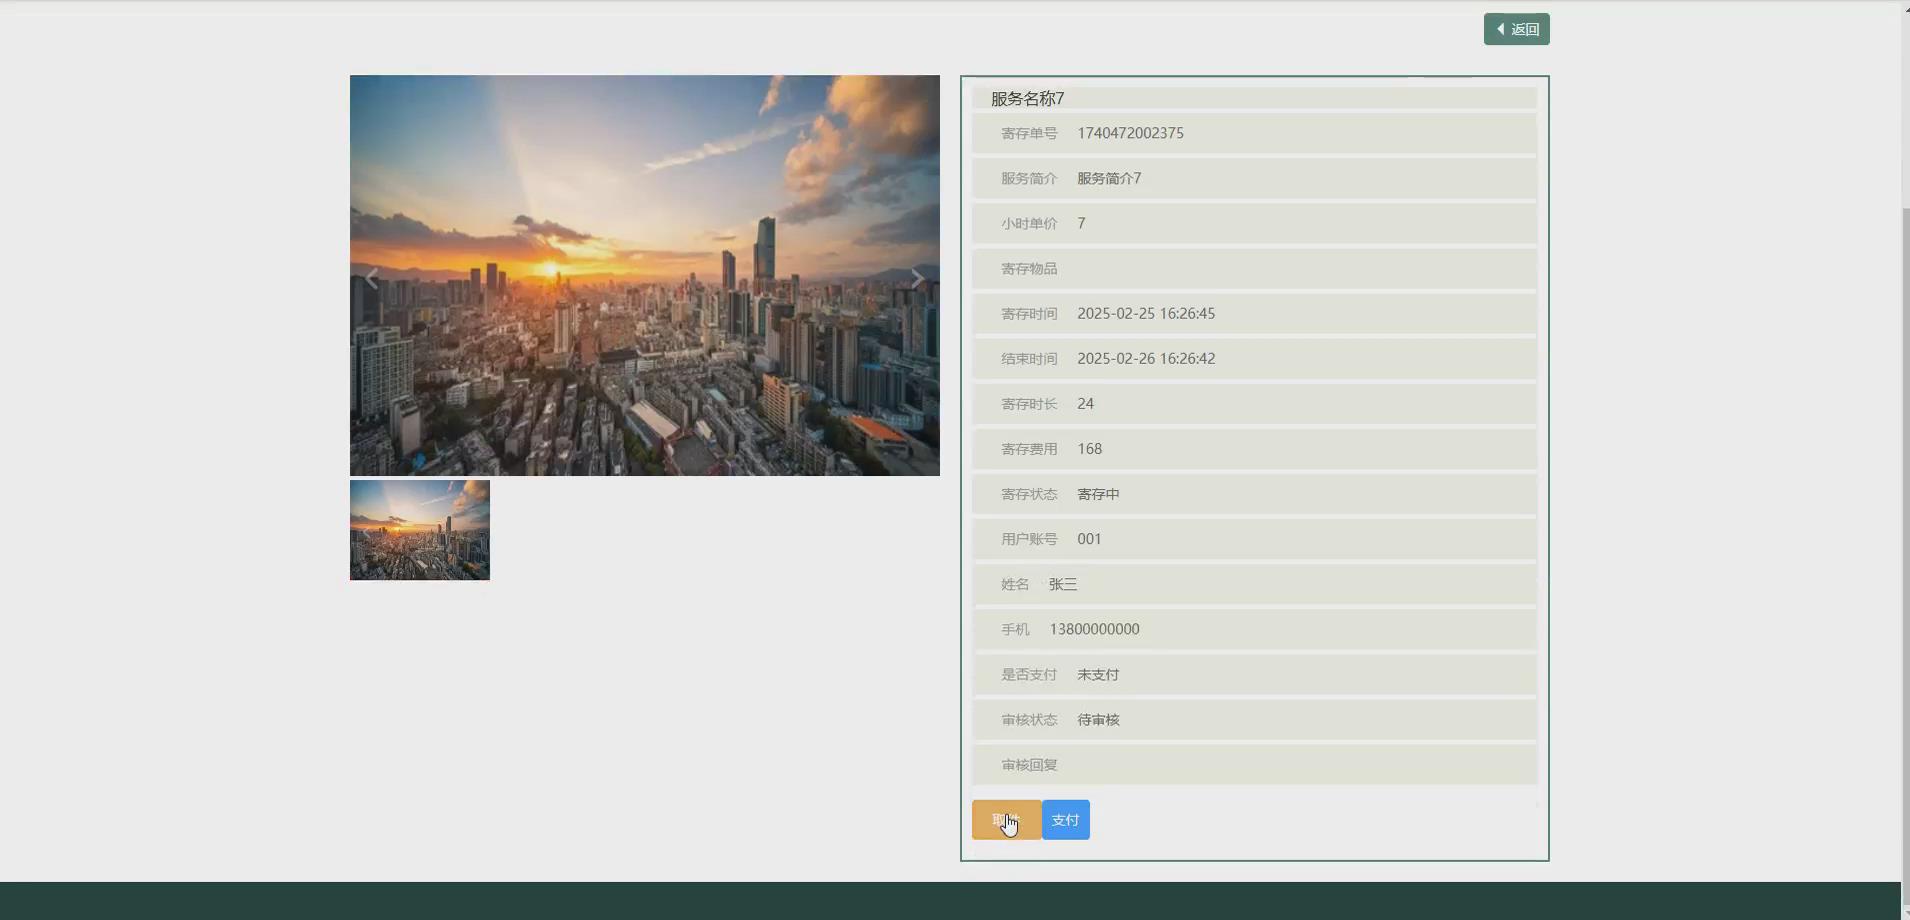The height and width of the screenshot is (920, 1910).
Task: Click the 未支付 unpaid status value
Action: [x=1097, y=673]
